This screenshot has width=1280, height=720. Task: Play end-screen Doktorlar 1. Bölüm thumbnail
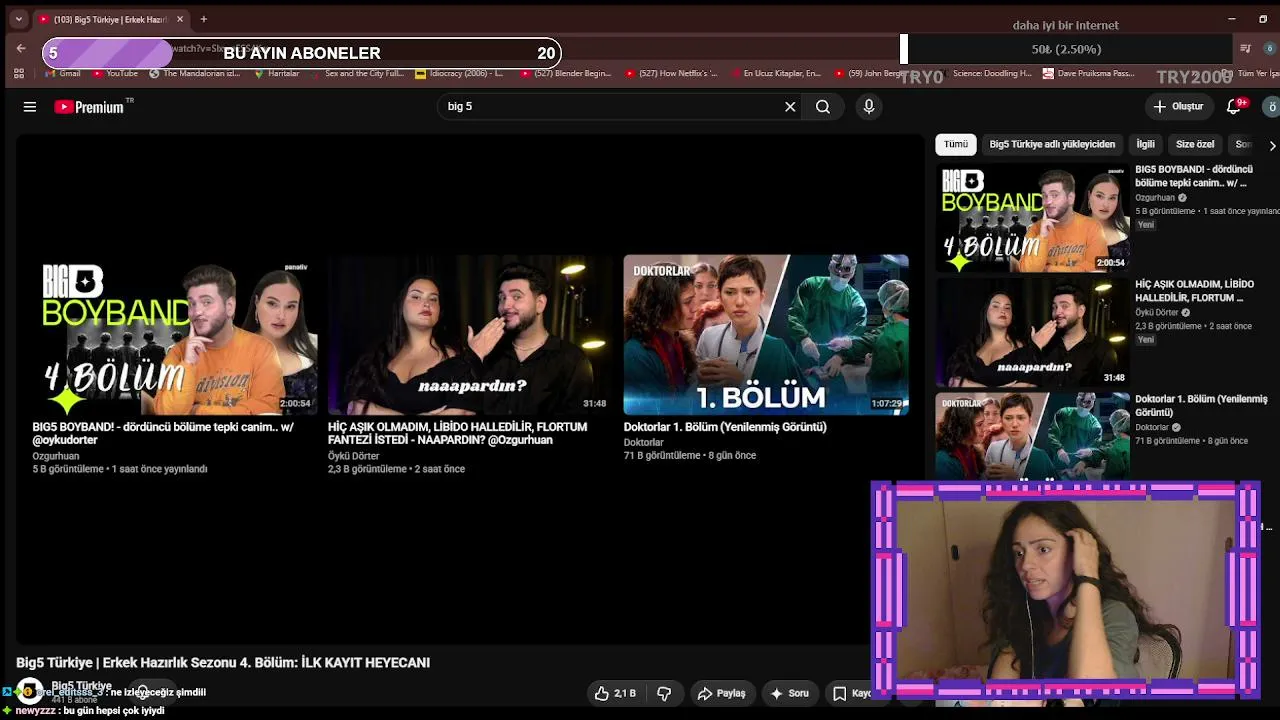click(x=766, y=335)
